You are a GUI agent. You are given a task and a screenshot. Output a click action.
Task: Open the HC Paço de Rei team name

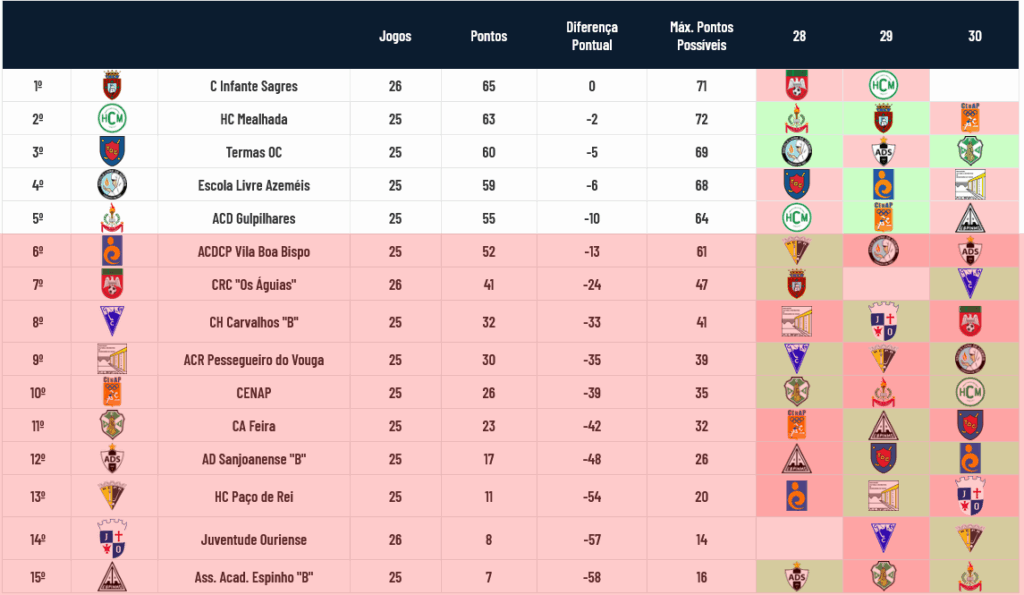(x=254, y=496)
